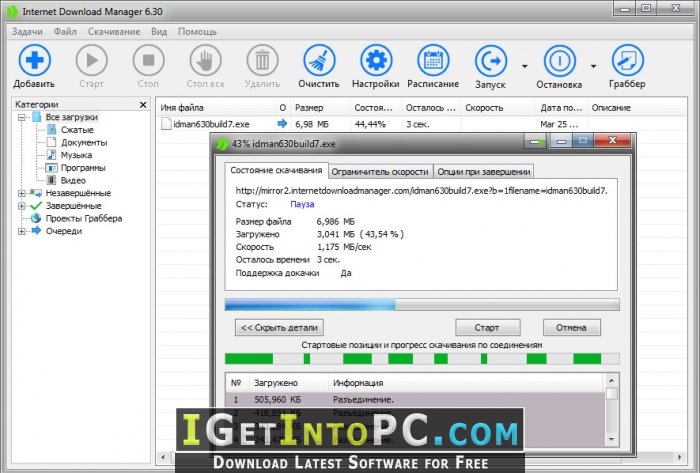Open the Файл menu
Viewport: 700px width, 473px height.
pyautogui.click(x=65, y=32)
